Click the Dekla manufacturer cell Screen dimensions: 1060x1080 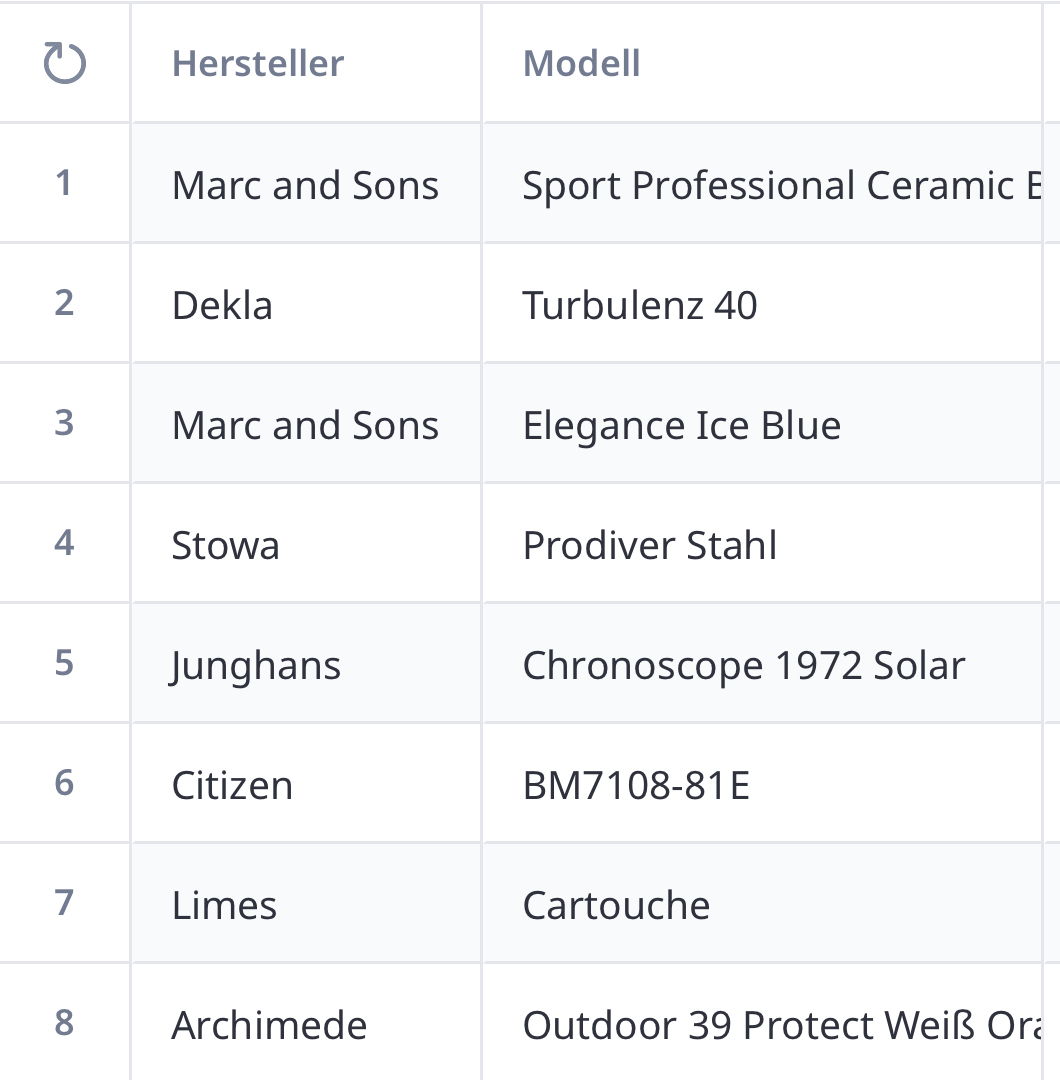point(222,305)
